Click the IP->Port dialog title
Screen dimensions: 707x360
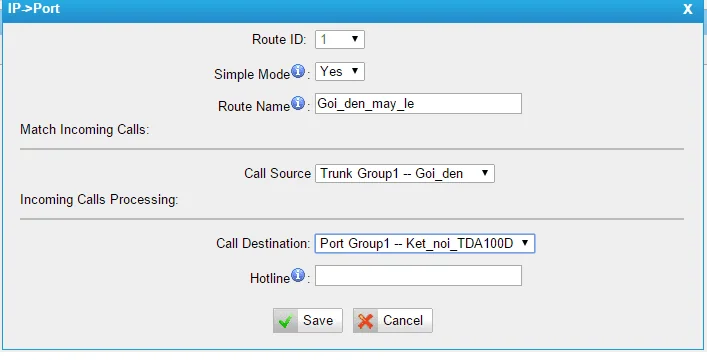point(34,8)
